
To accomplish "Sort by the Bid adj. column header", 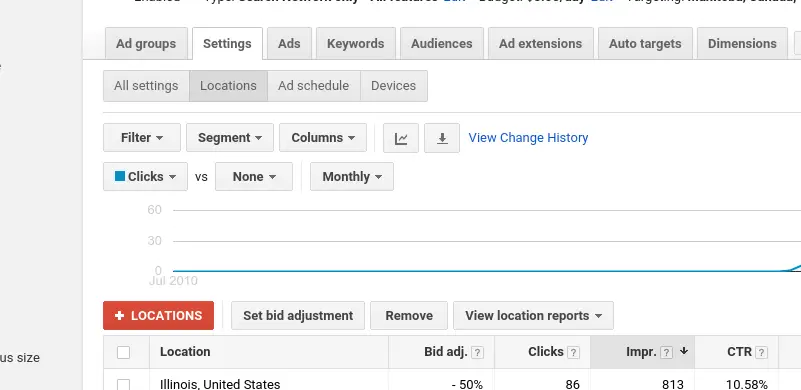I will tap(446, 352).
